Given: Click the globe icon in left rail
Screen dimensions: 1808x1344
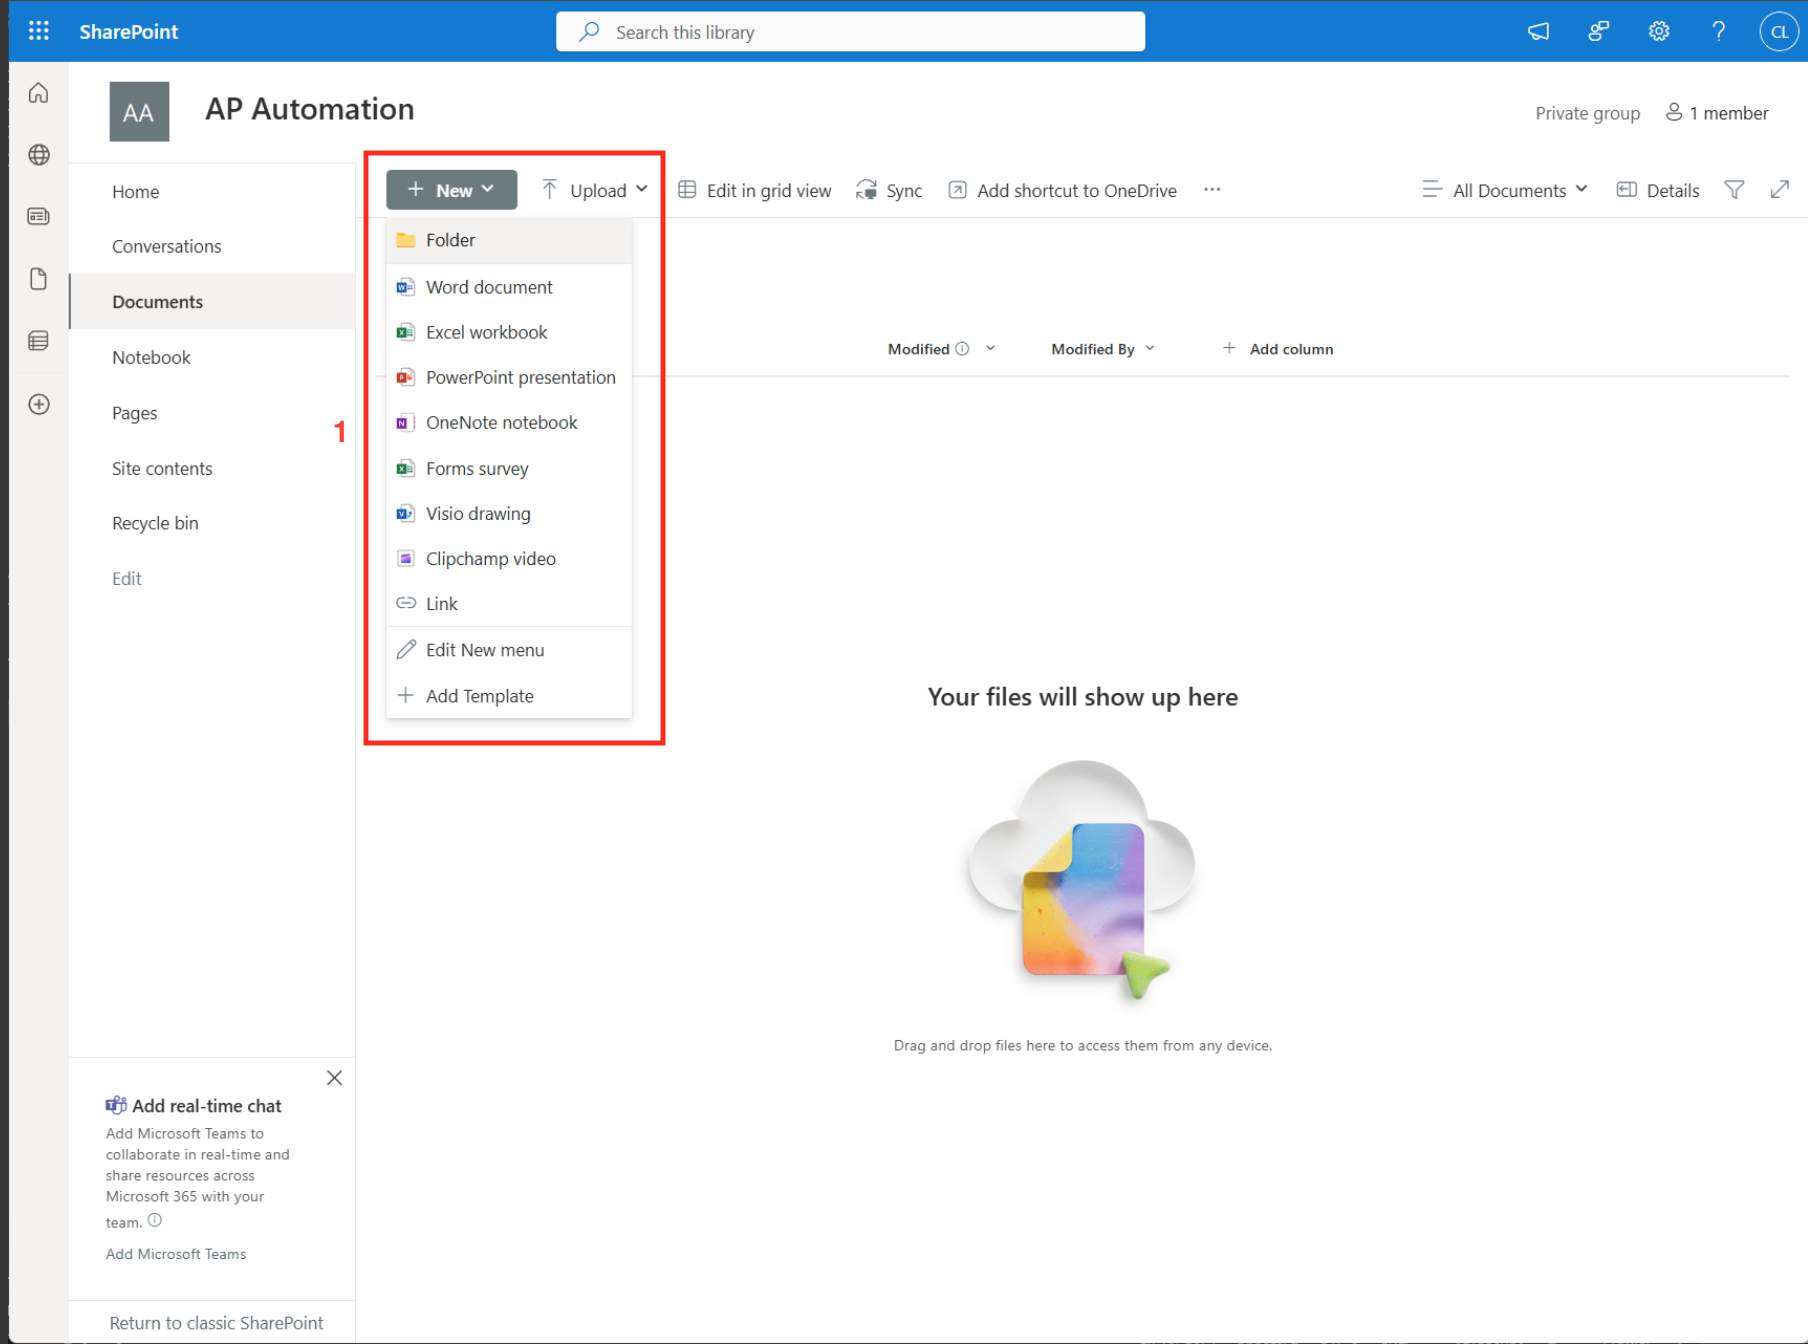Looking at the screenshot, I should (39, 155).
